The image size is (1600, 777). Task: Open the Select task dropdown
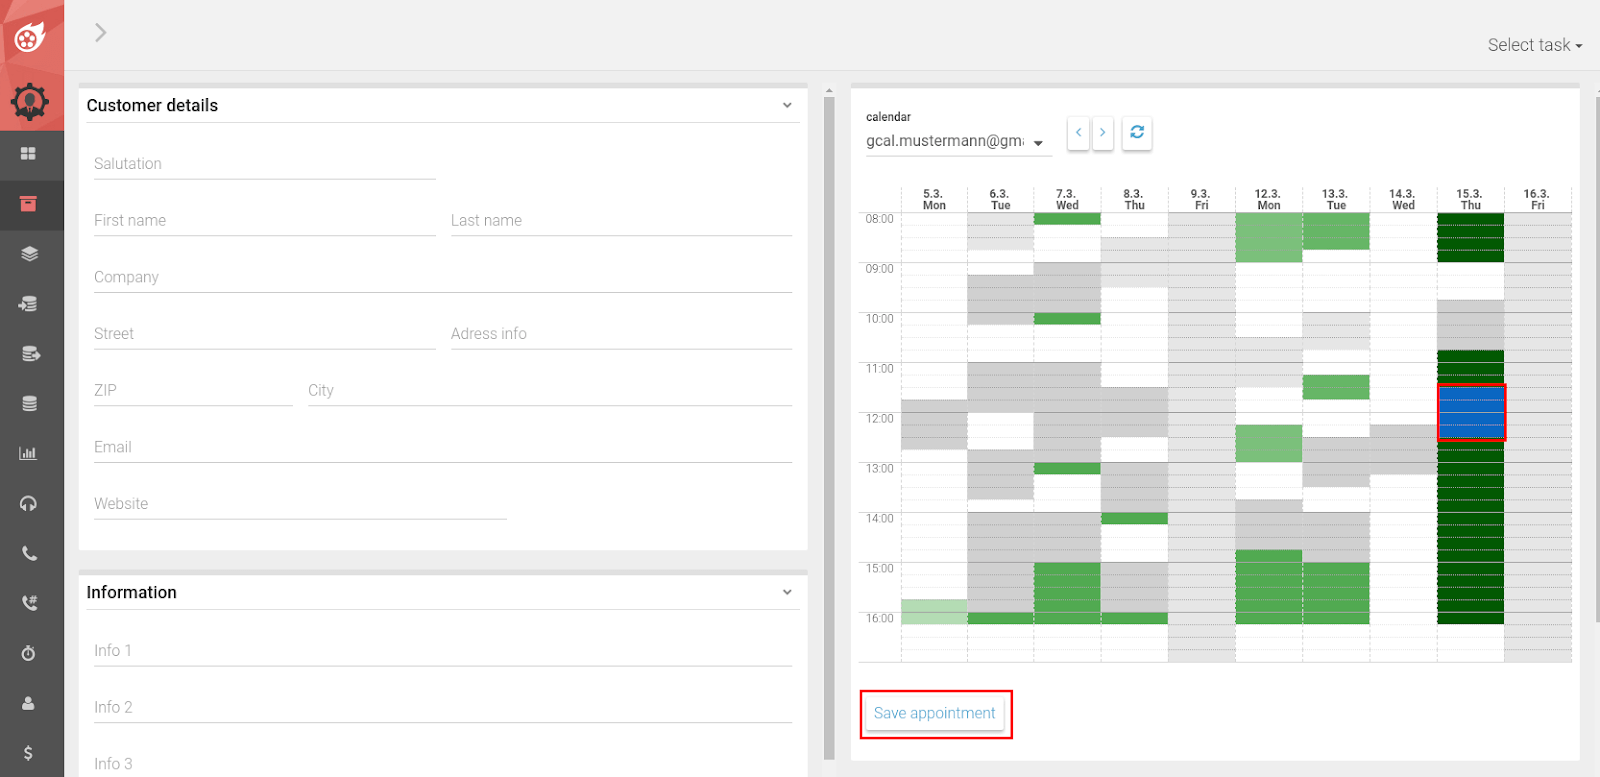pos(1534,45)
